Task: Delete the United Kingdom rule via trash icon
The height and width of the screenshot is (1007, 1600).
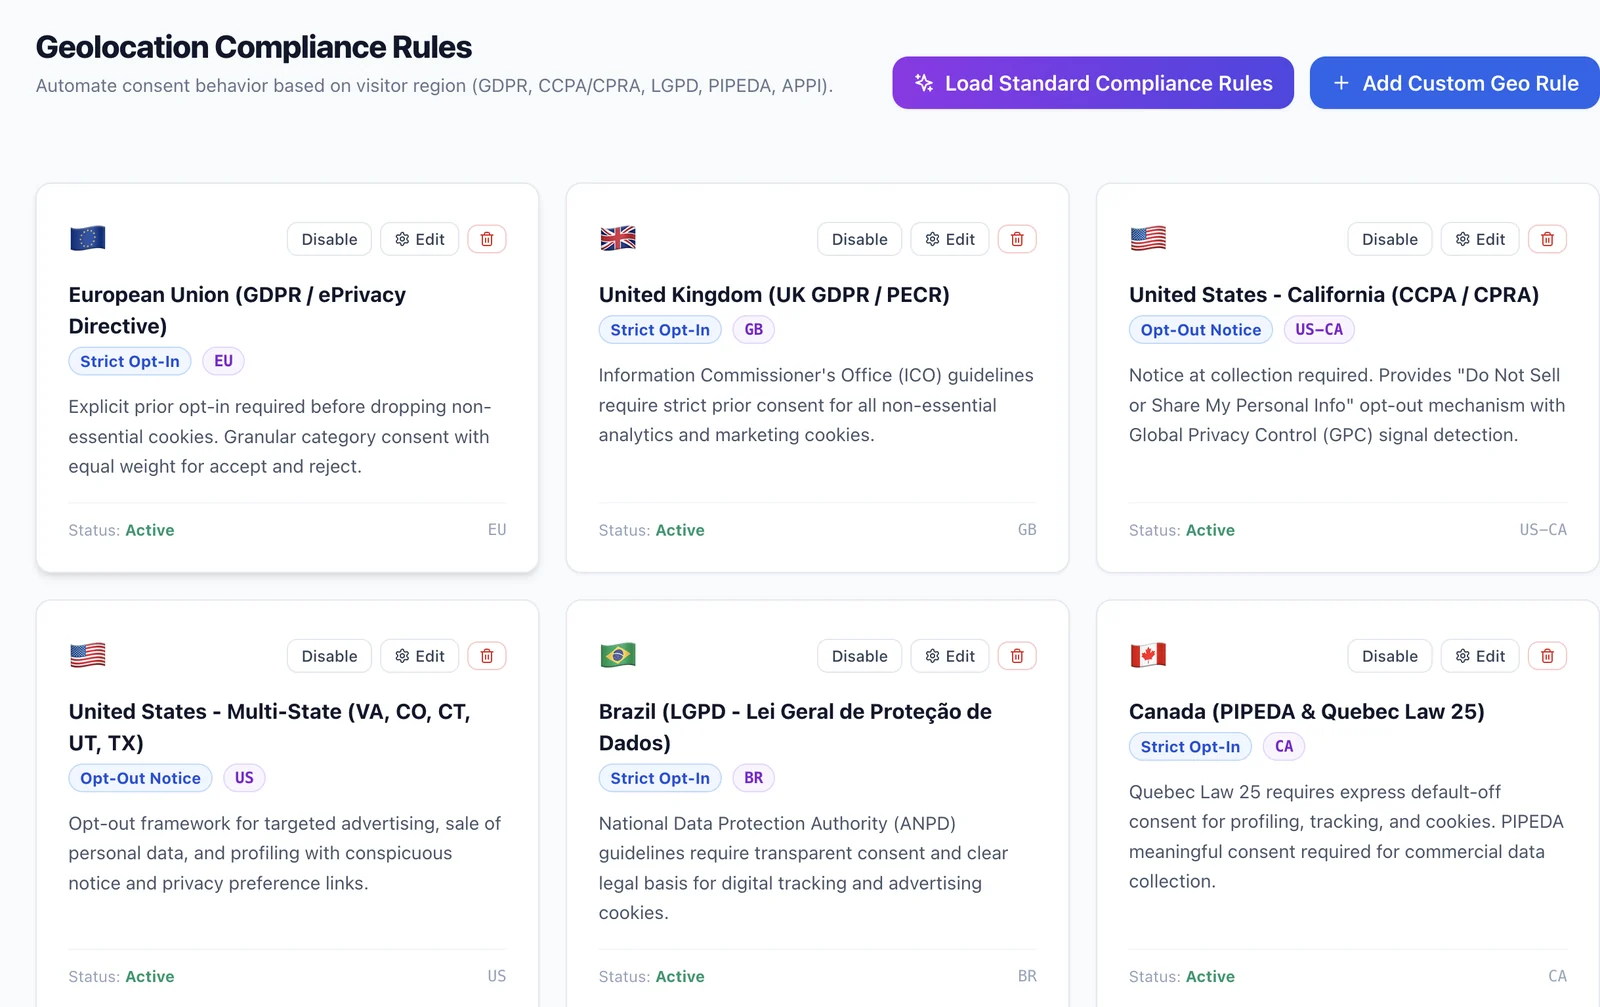Action: tap(1017, 239)
